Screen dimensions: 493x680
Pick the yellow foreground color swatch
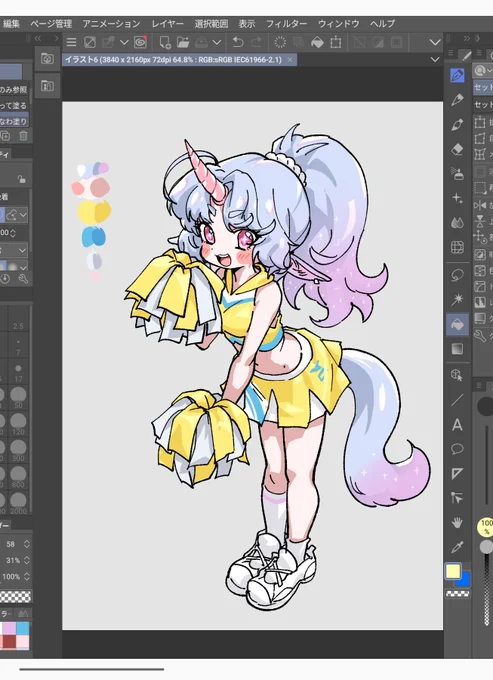(x=453, y=571)
